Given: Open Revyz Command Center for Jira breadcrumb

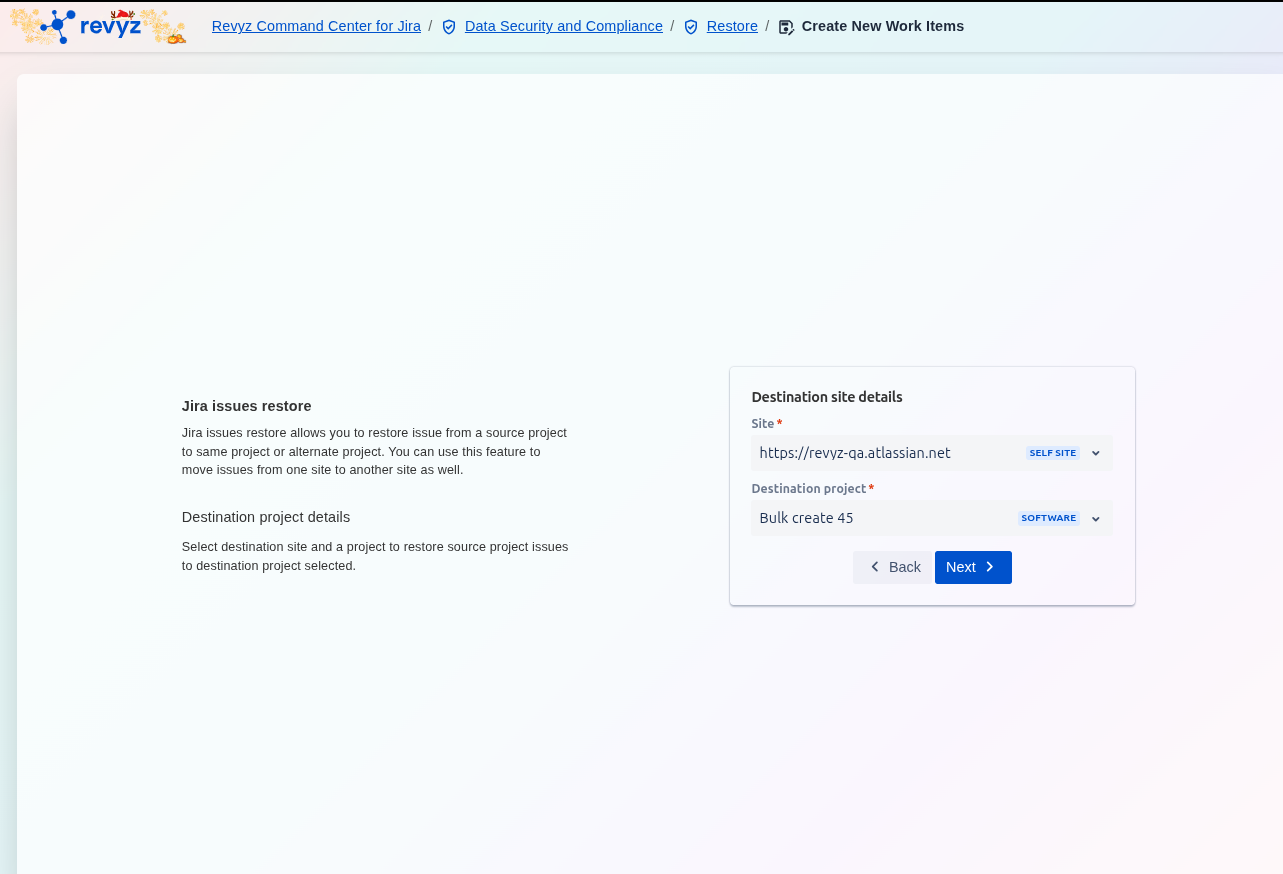Looking at the screenshot, I should point(316,26).
